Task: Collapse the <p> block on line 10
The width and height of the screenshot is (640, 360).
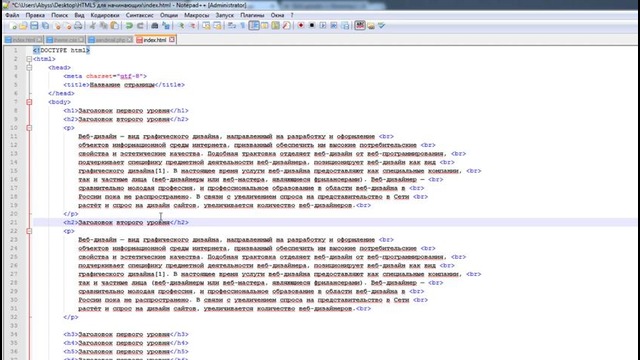Action: tap(29, 128)
